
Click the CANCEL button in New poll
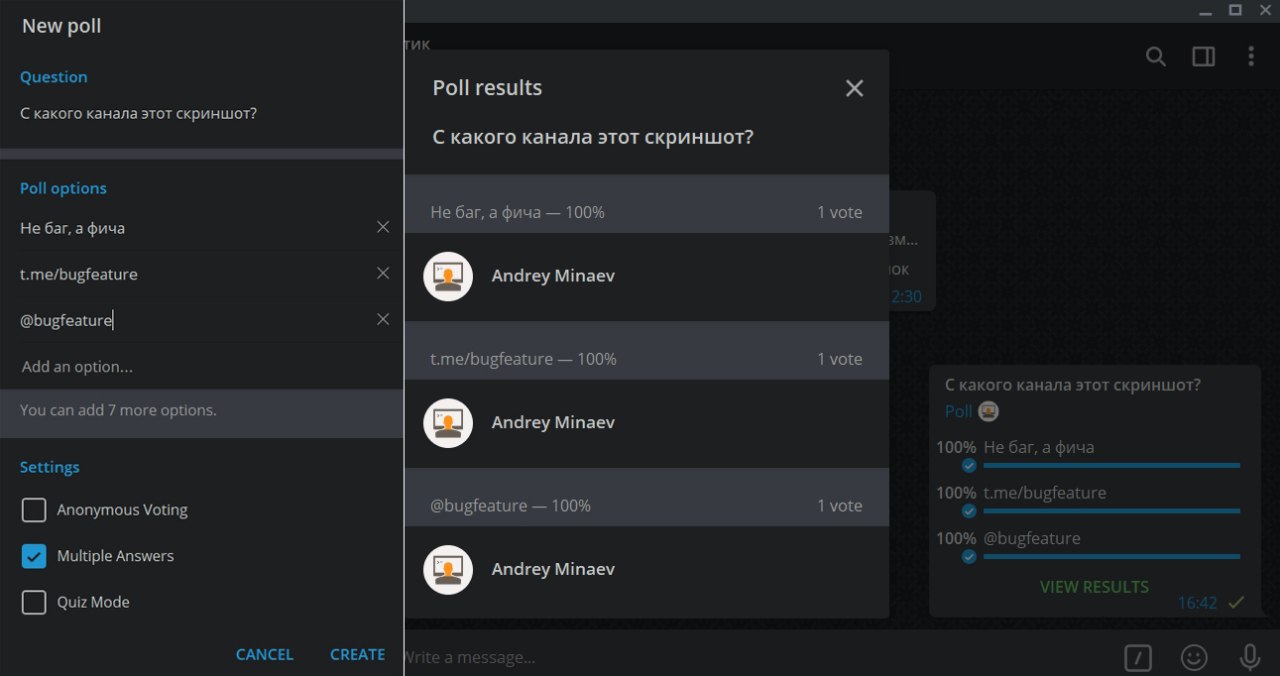pyautogui.click(x=264, y=654)
